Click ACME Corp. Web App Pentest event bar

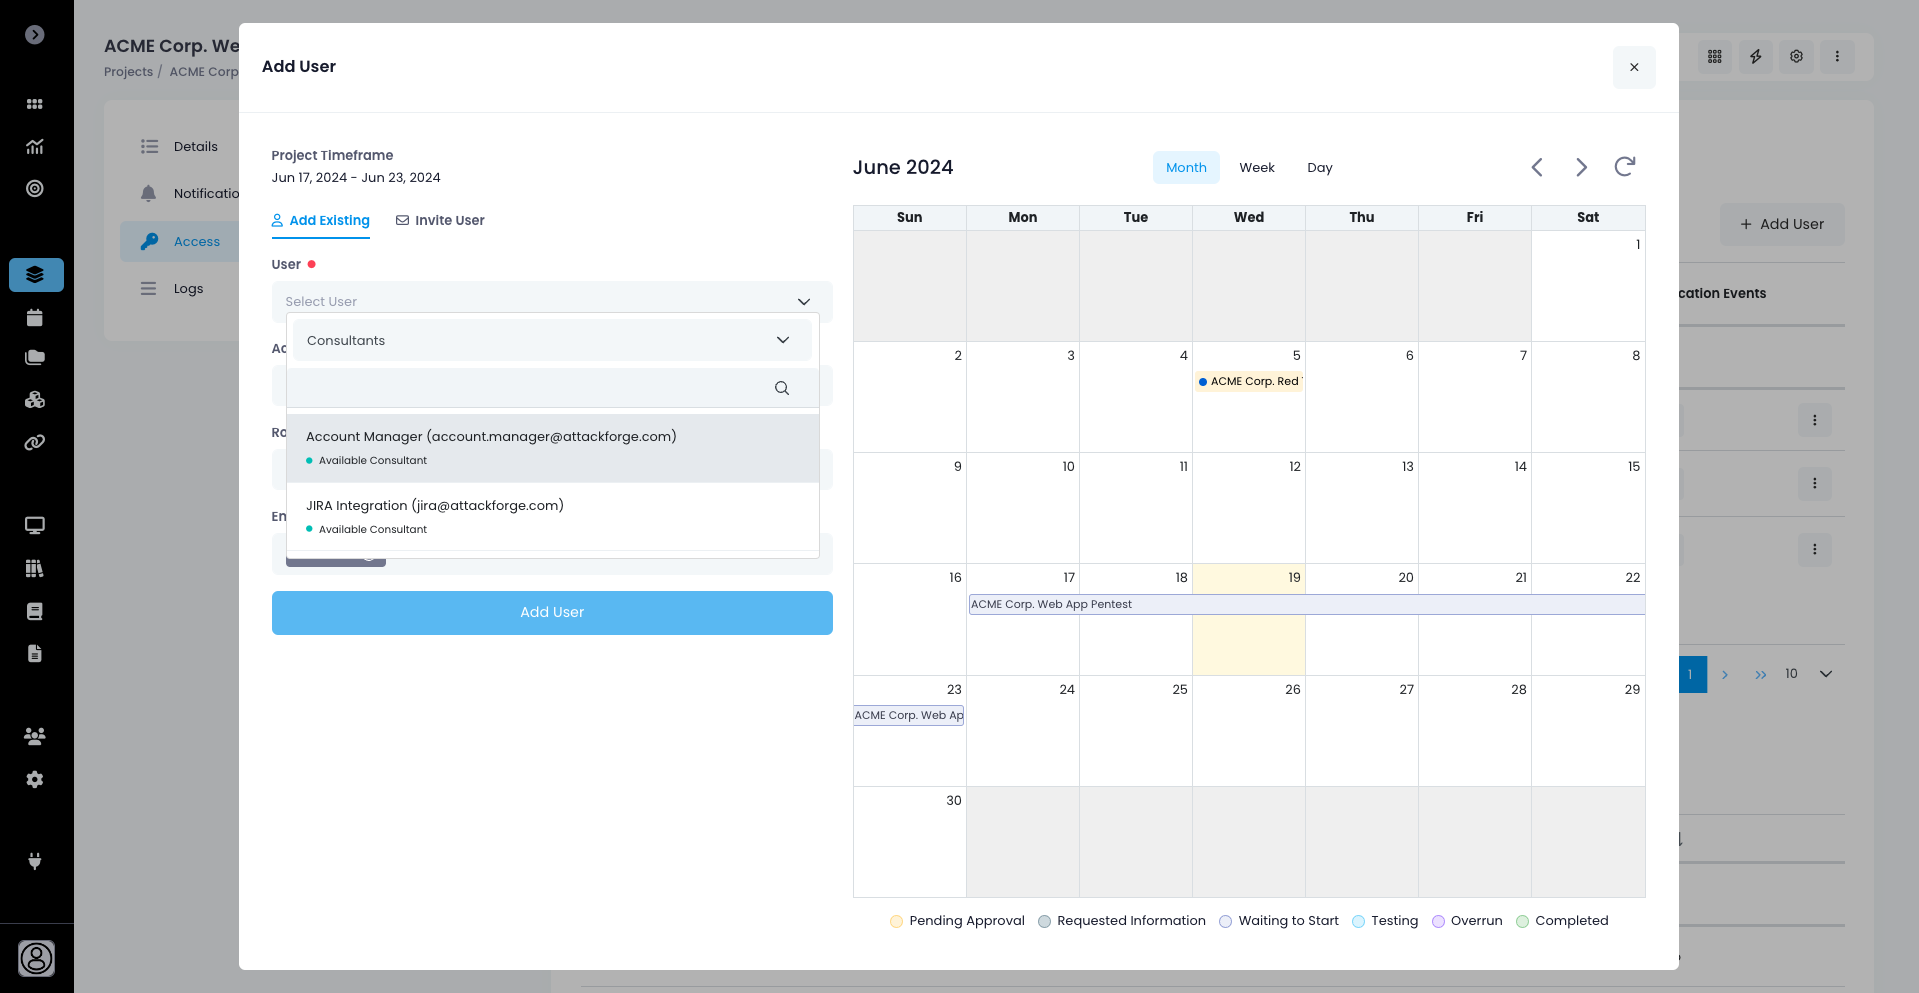(1305, 605)
